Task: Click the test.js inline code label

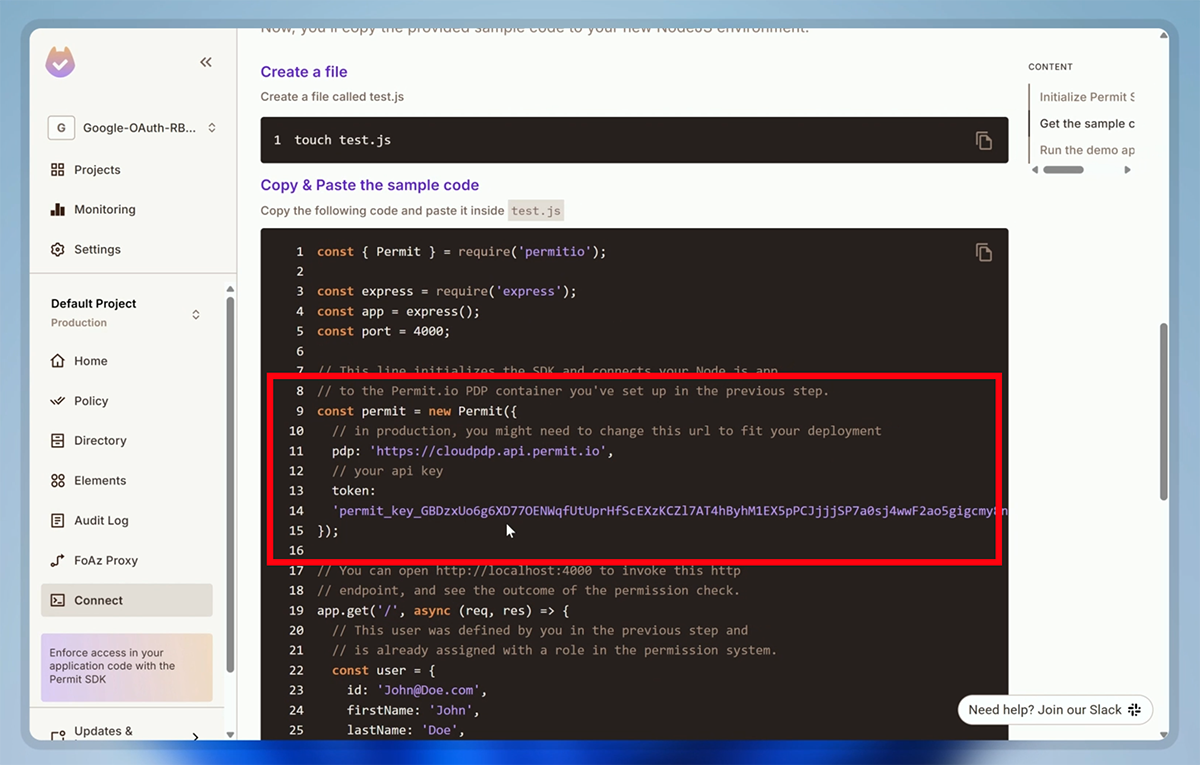Action: coord(536,211)
